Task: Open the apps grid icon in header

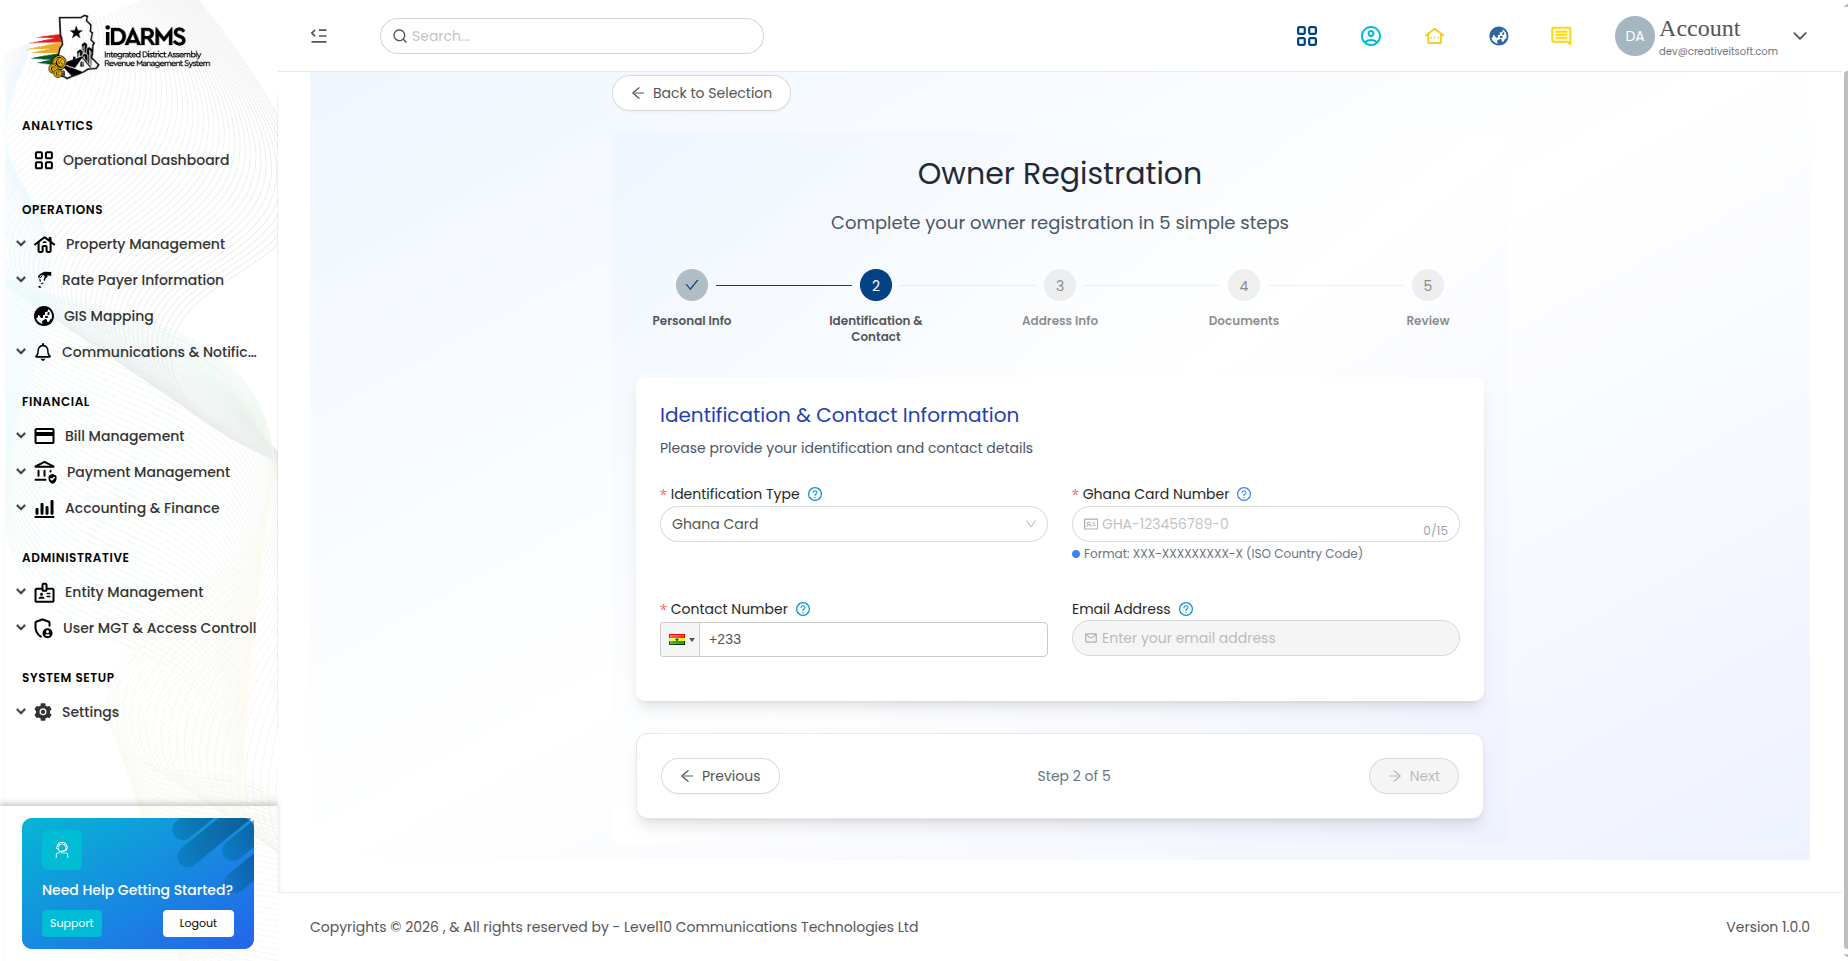Action: pyautogui.click(x=1306, y=36)
